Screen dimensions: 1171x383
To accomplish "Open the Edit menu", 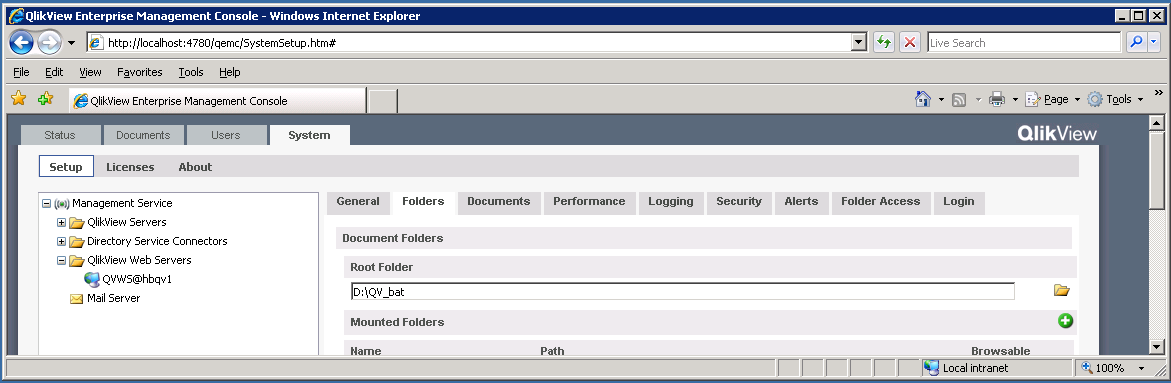I will pyautogui.click(x=54, y=72).
